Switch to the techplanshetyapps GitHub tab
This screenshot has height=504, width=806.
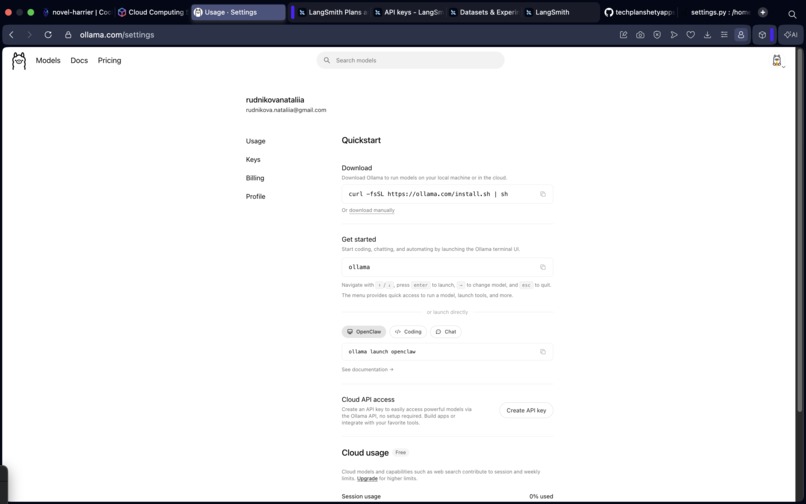tap(639, 12)
